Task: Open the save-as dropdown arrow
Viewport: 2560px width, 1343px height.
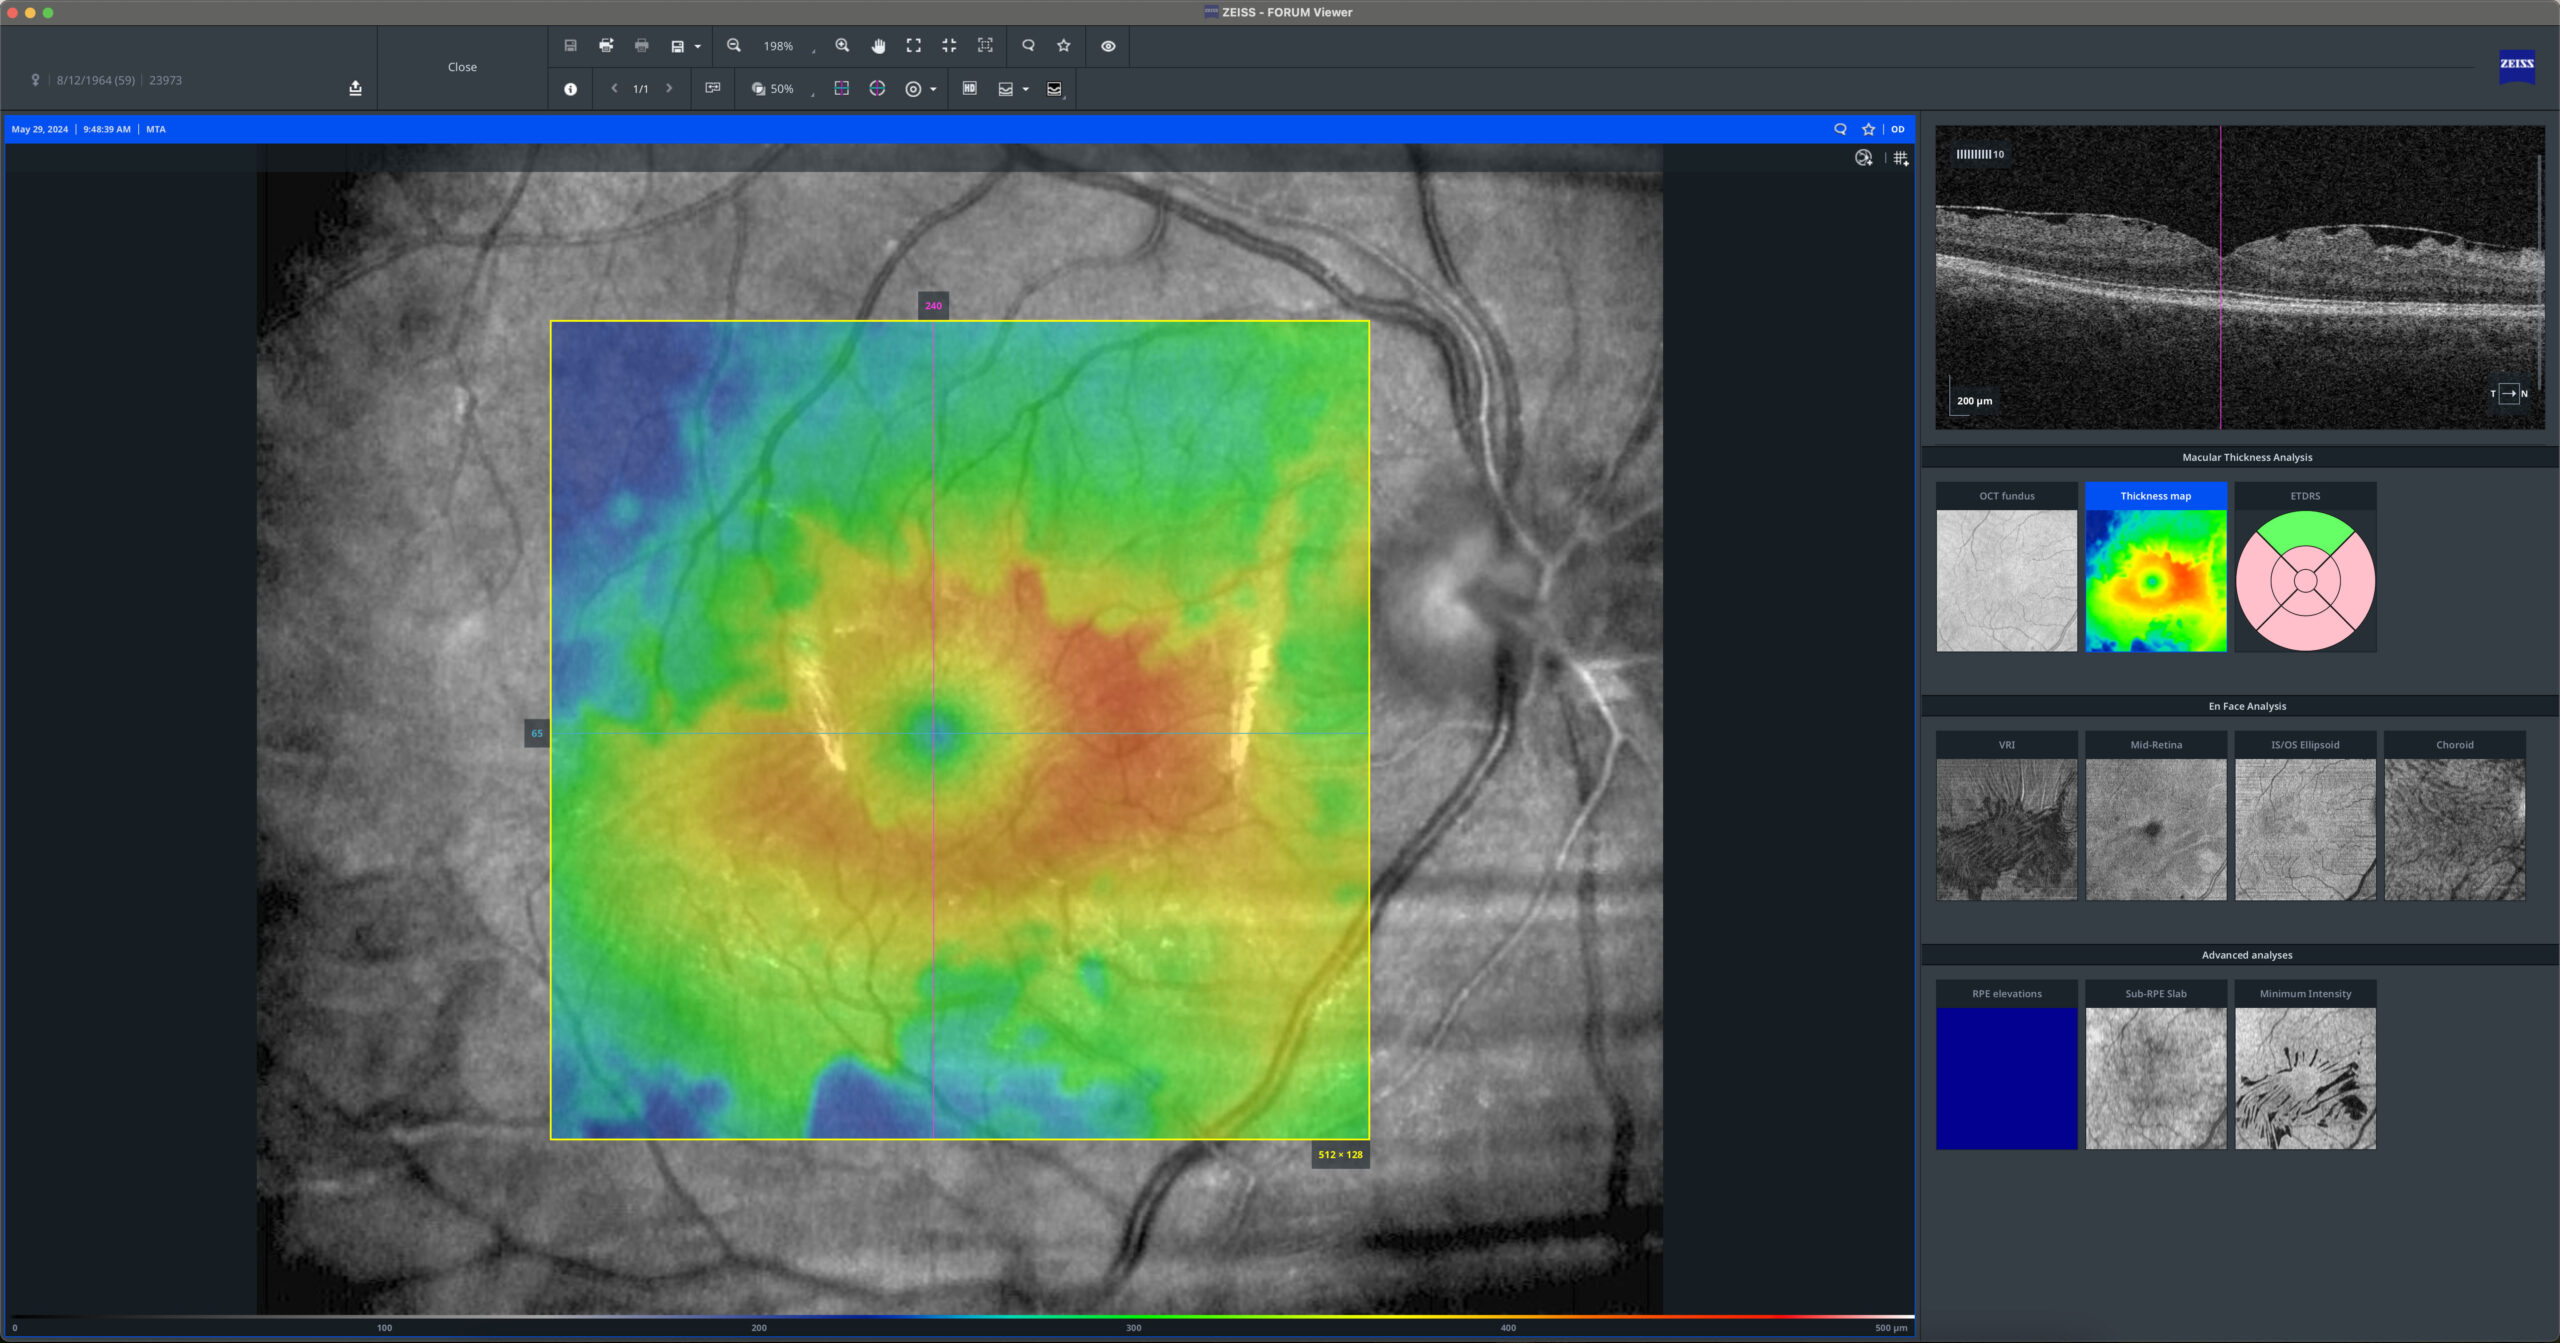Action: click(698, 46)
